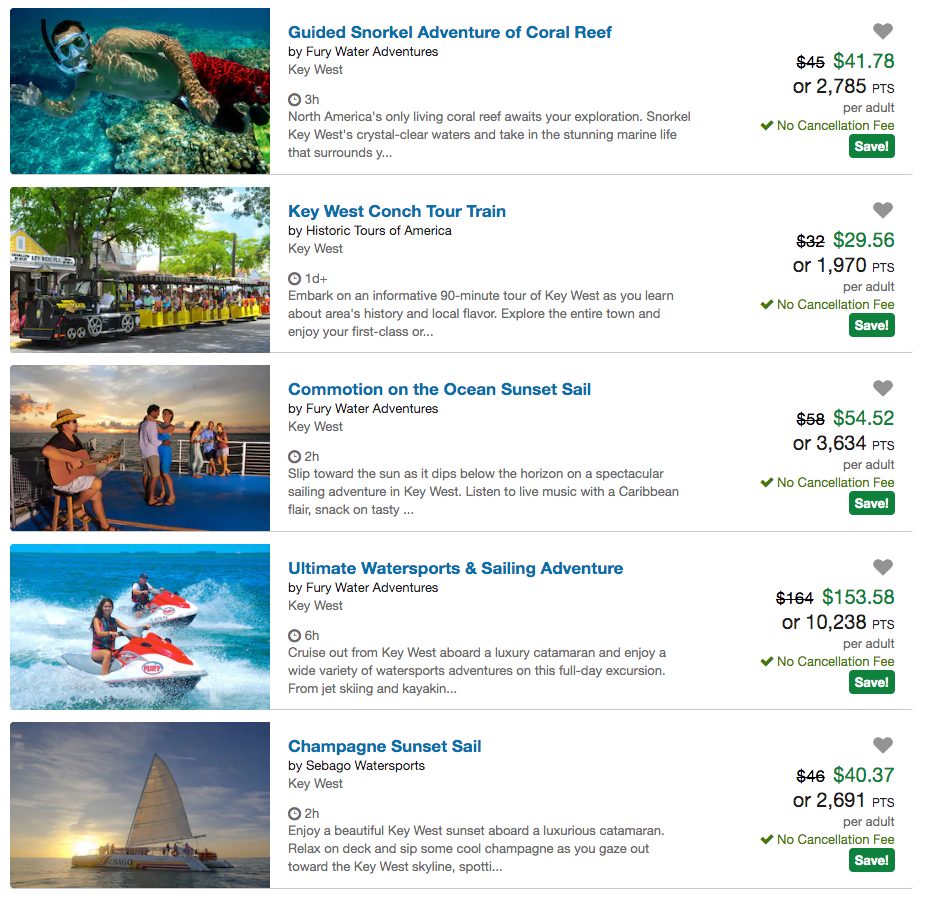This screenshot has width=937, height=899.
Task: Open Key West Conch Tour Train listing
Action: coord(397,211)
